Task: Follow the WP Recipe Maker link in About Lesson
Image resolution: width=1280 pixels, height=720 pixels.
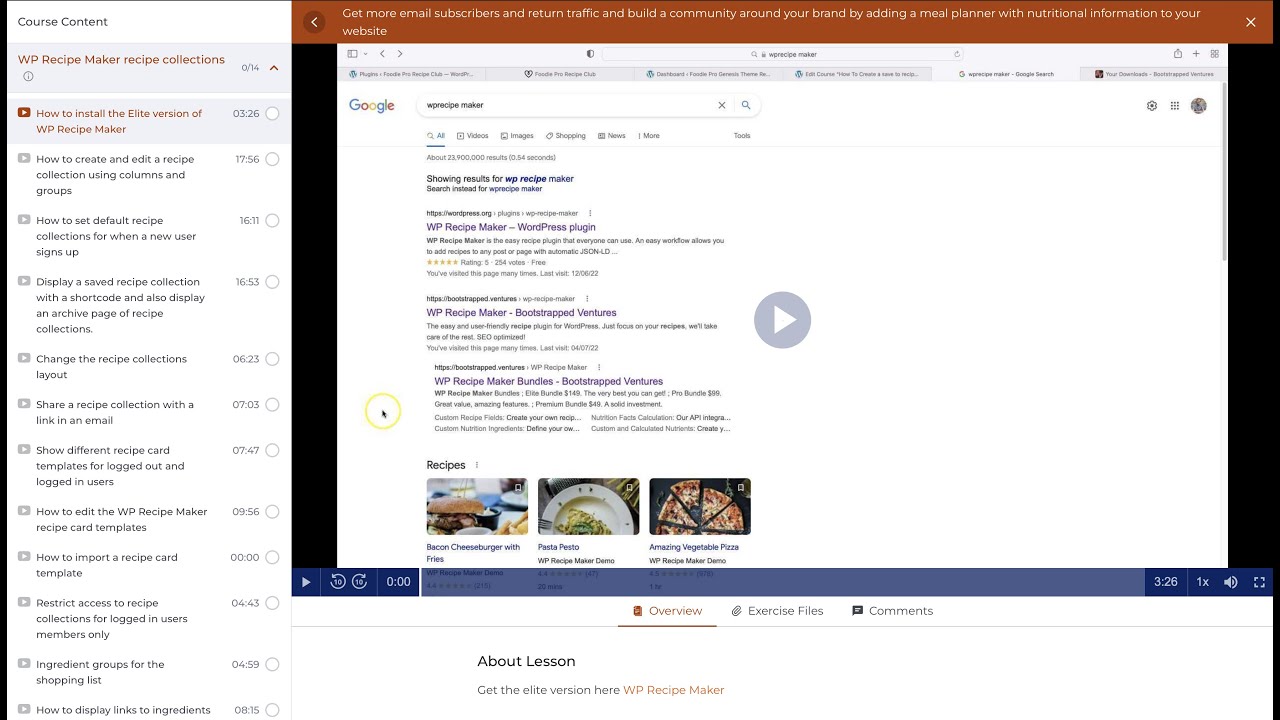Action: pyautogui.click(x=673, y=690)
